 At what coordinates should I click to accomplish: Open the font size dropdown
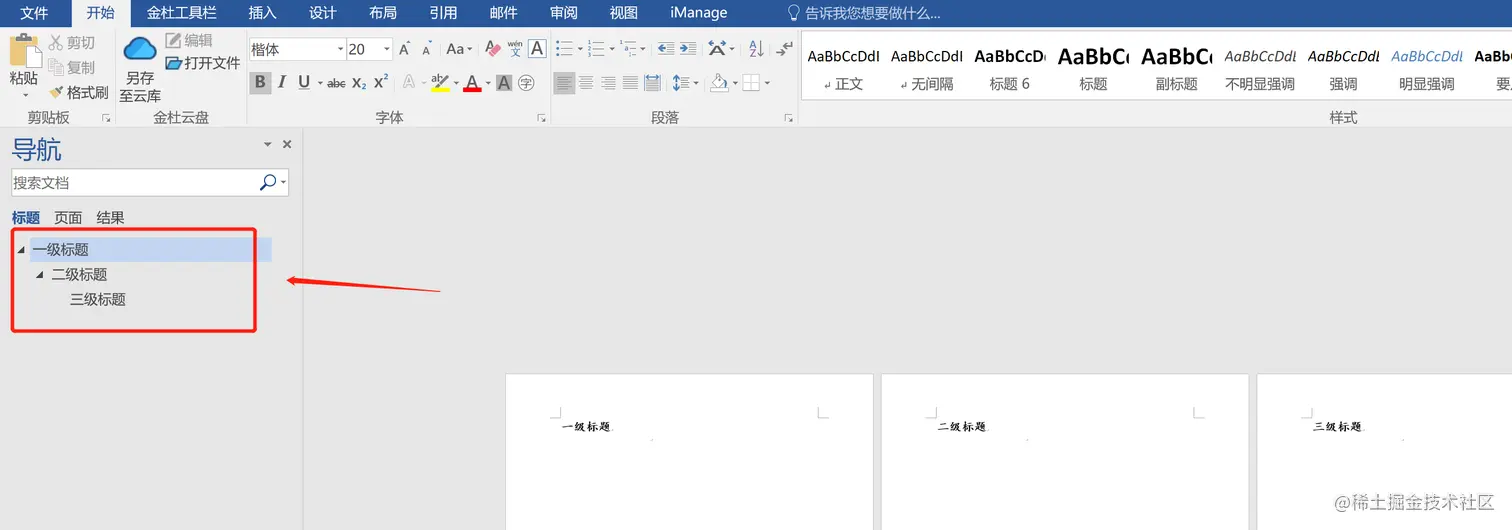387,49
